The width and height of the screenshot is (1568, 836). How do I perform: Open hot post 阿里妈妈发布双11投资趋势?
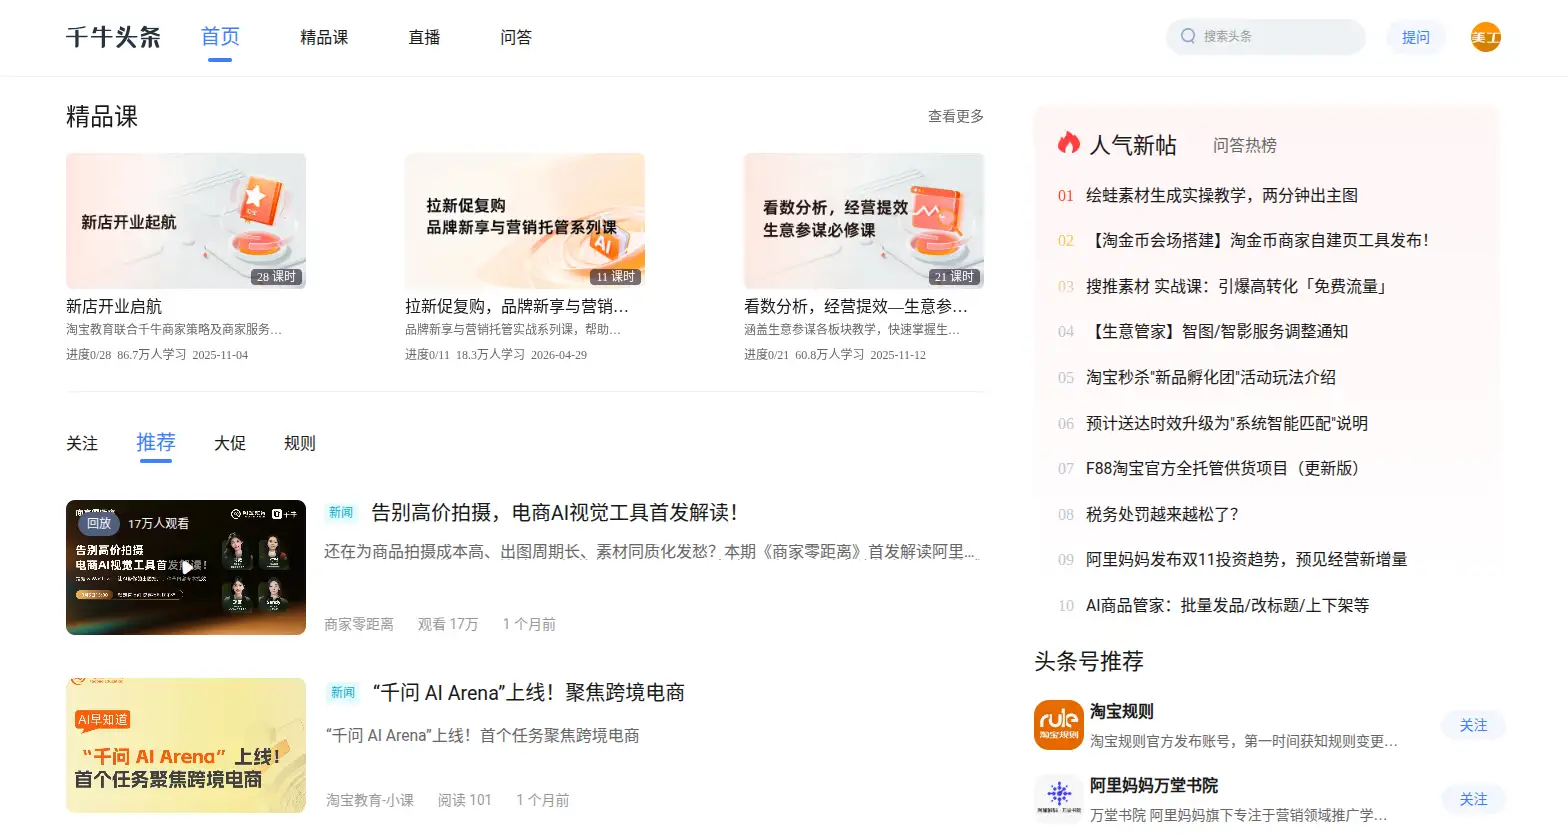tap(1247, 559)
